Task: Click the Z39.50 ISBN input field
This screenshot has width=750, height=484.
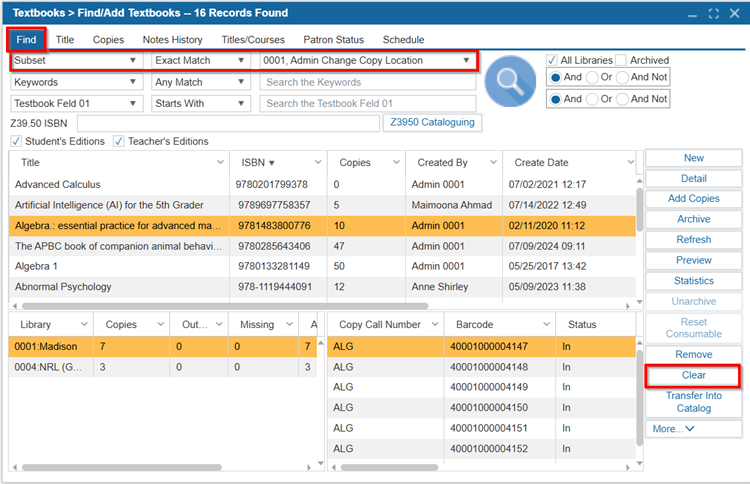Action: coord(228,123)
